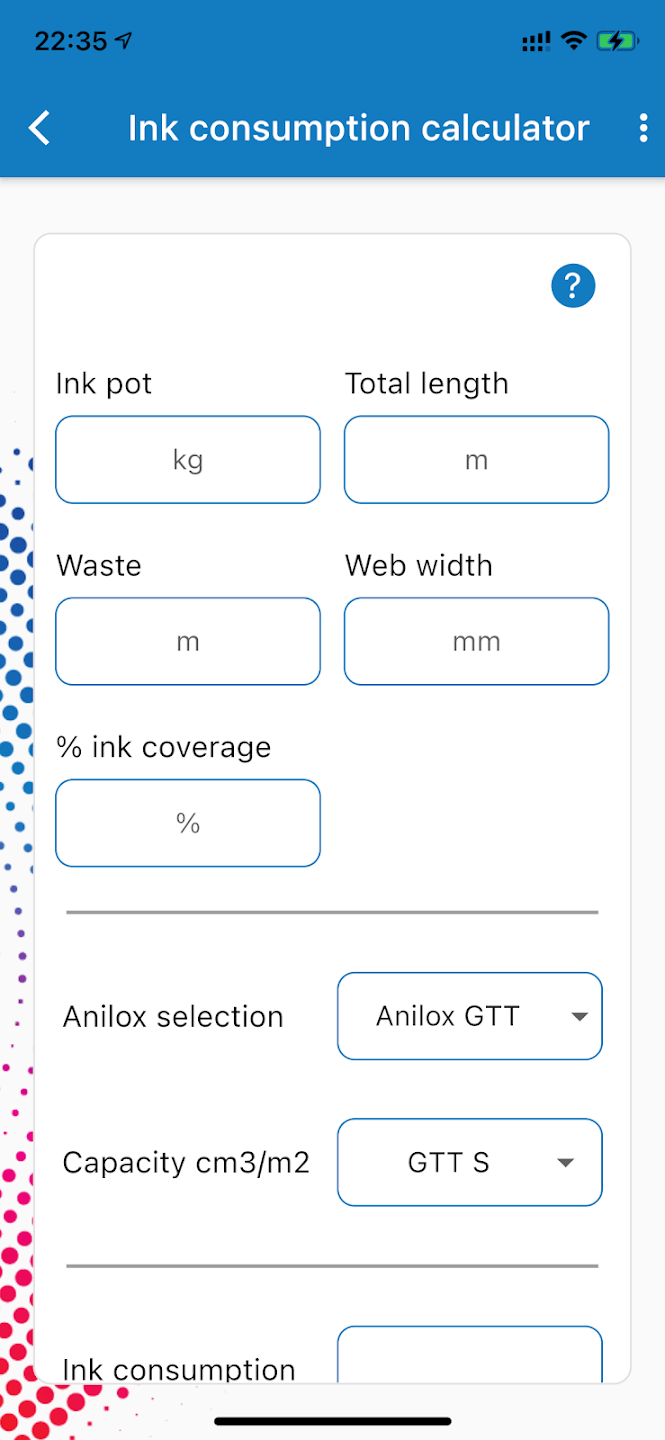Open the Anilox selection dropdown
Image resolution: width=665 pixels, height=1440 pixels.
pos(469,1016)
